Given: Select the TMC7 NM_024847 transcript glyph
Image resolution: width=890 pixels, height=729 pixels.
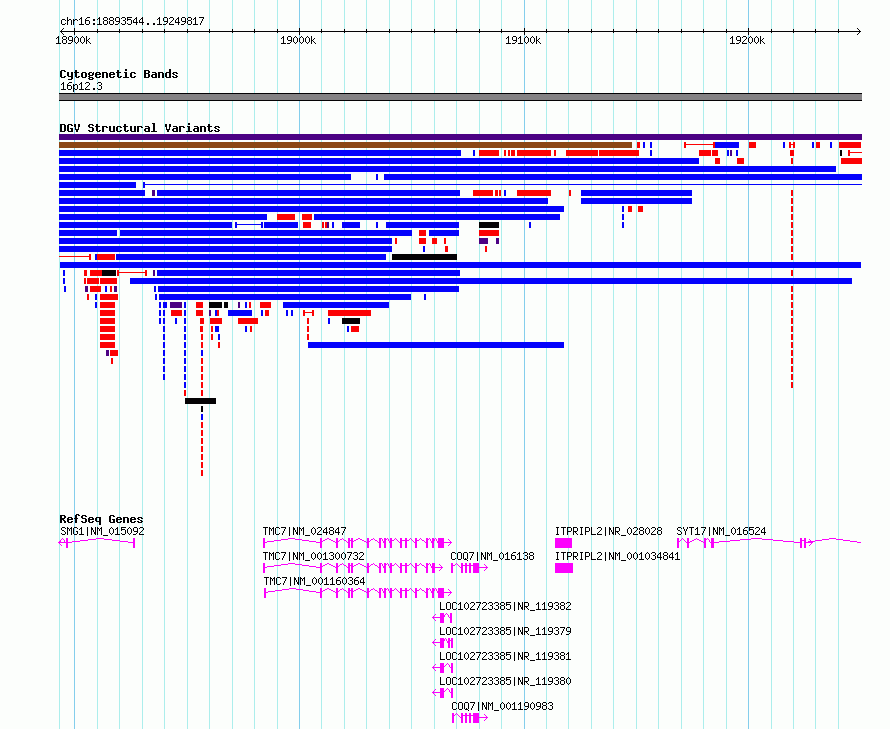Looking at the screenshot, I should (x=357, y=543).
